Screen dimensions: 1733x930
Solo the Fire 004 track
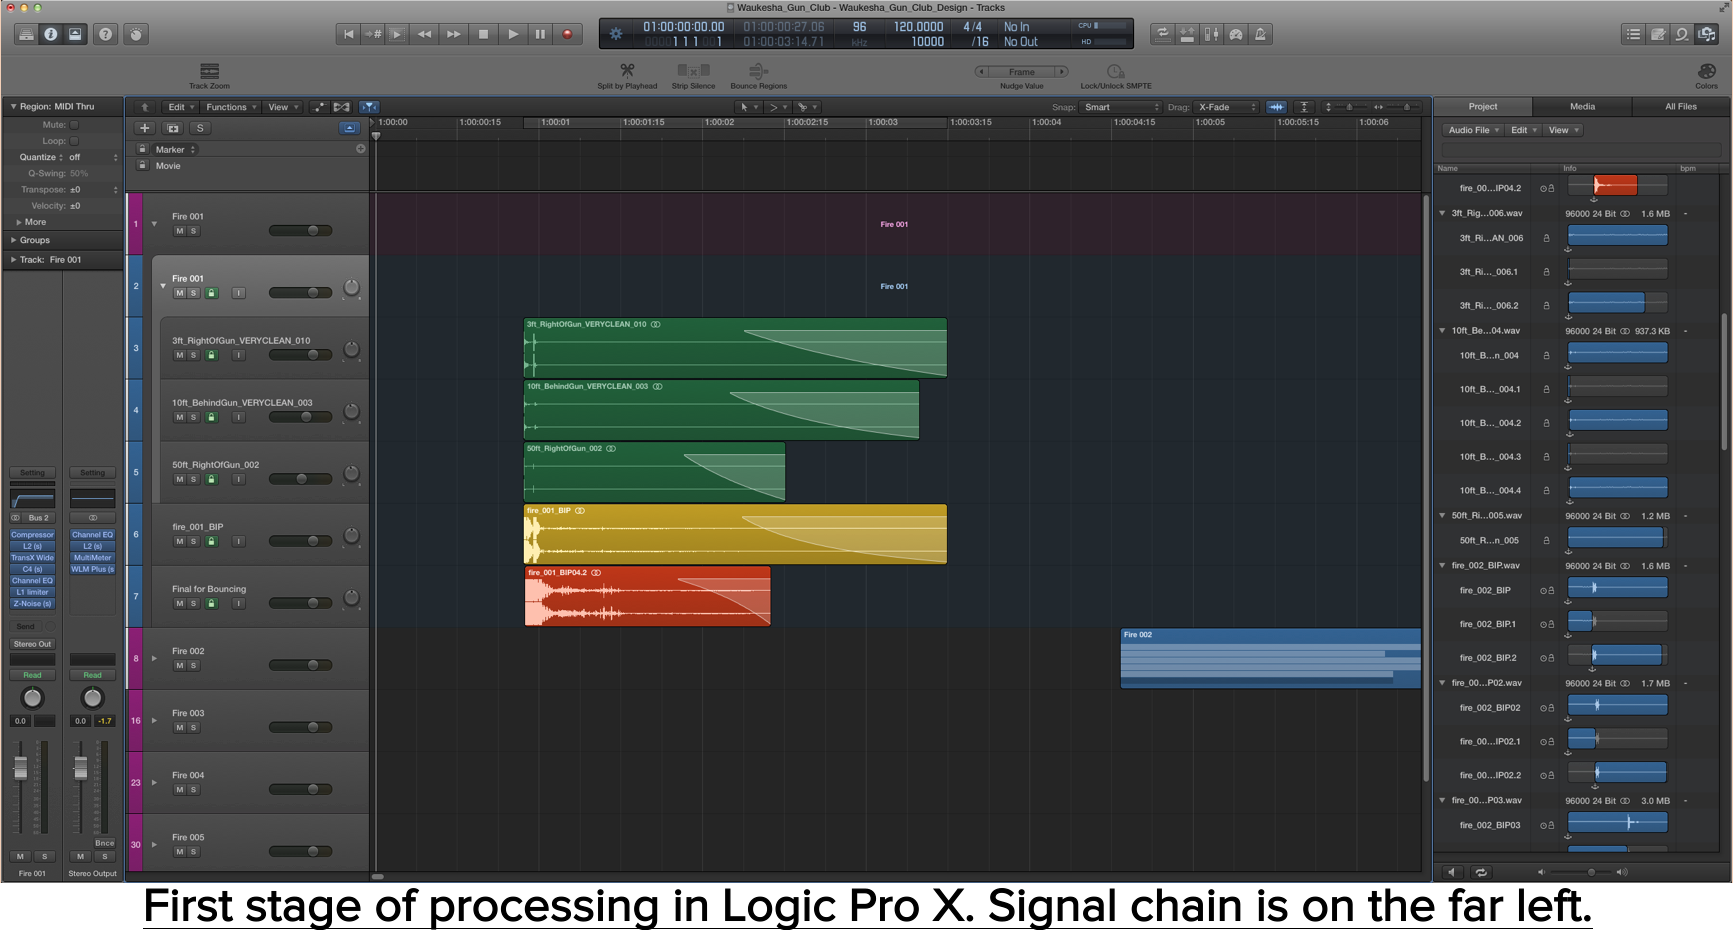(194, 789)
